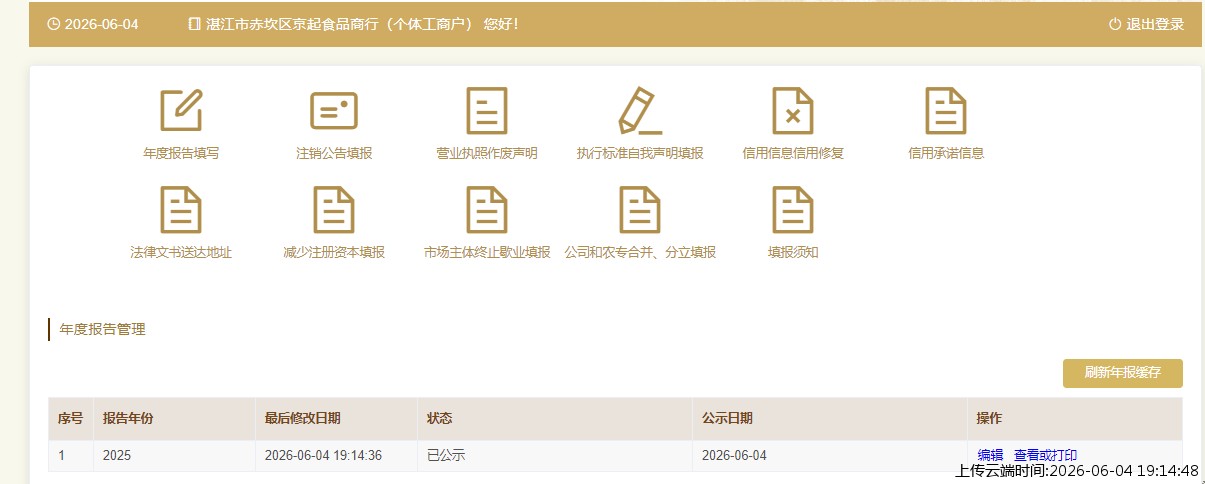Open the 信用承诺信息 document icon
Screen dimensions: 1205x484
pos(946,111)
